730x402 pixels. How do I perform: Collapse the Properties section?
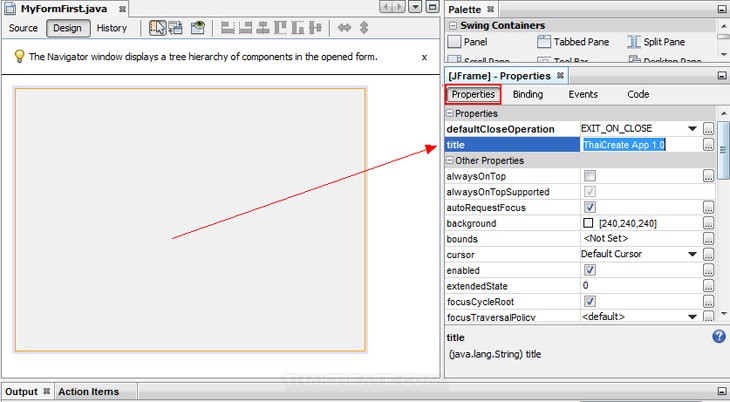click(450, 113)
